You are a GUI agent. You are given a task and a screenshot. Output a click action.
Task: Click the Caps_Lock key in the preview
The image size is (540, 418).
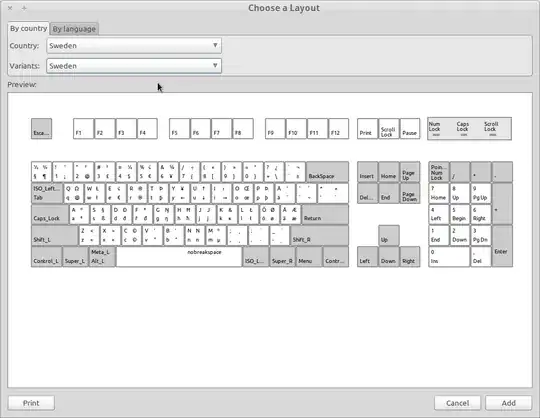tap(50, 214)
